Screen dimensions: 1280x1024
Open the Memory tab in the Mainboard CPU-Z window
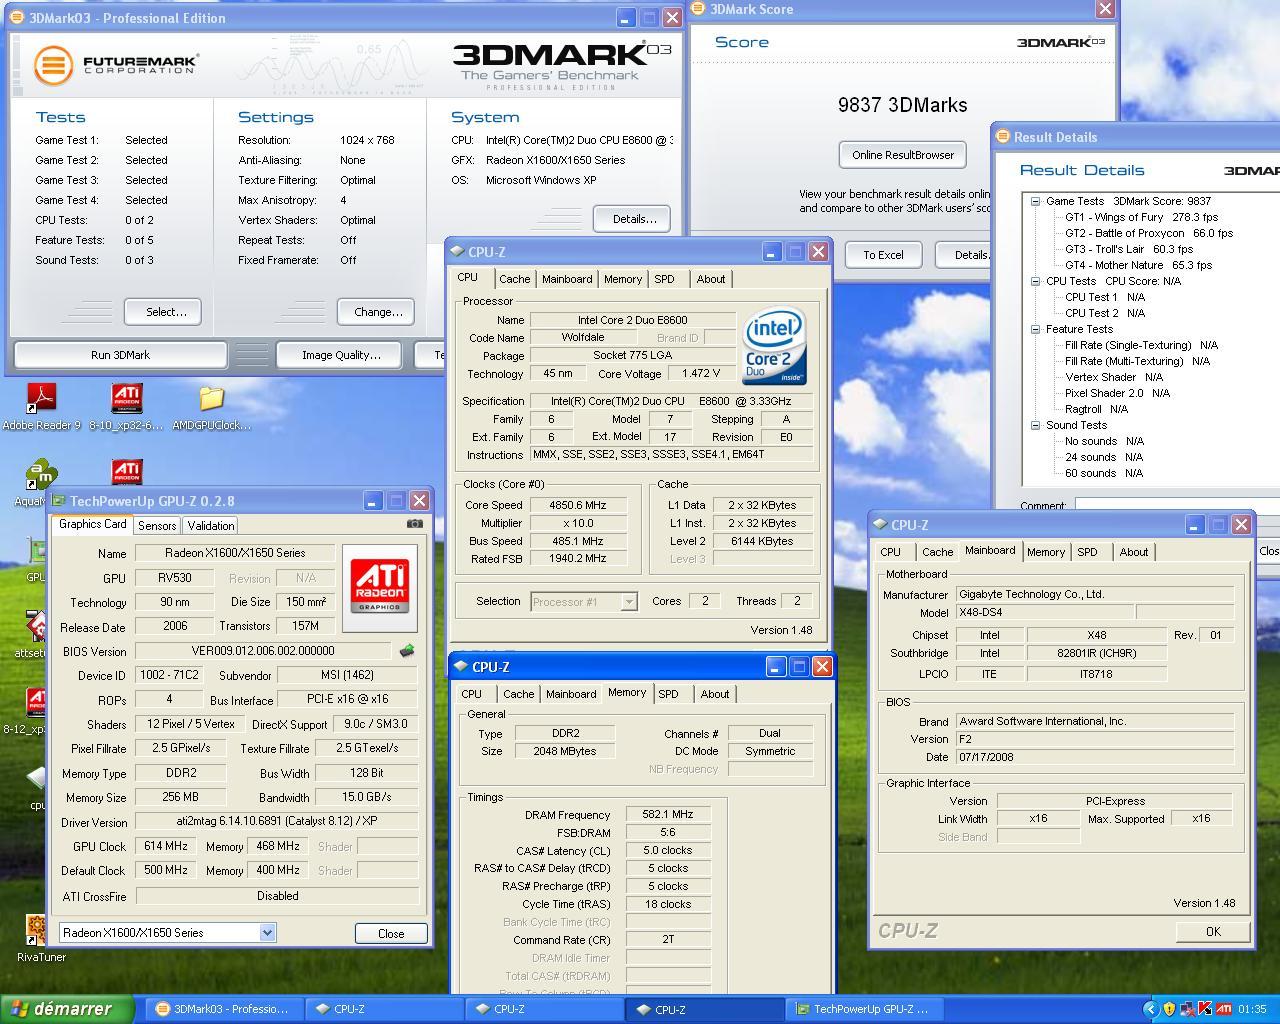click(1046, 552)
